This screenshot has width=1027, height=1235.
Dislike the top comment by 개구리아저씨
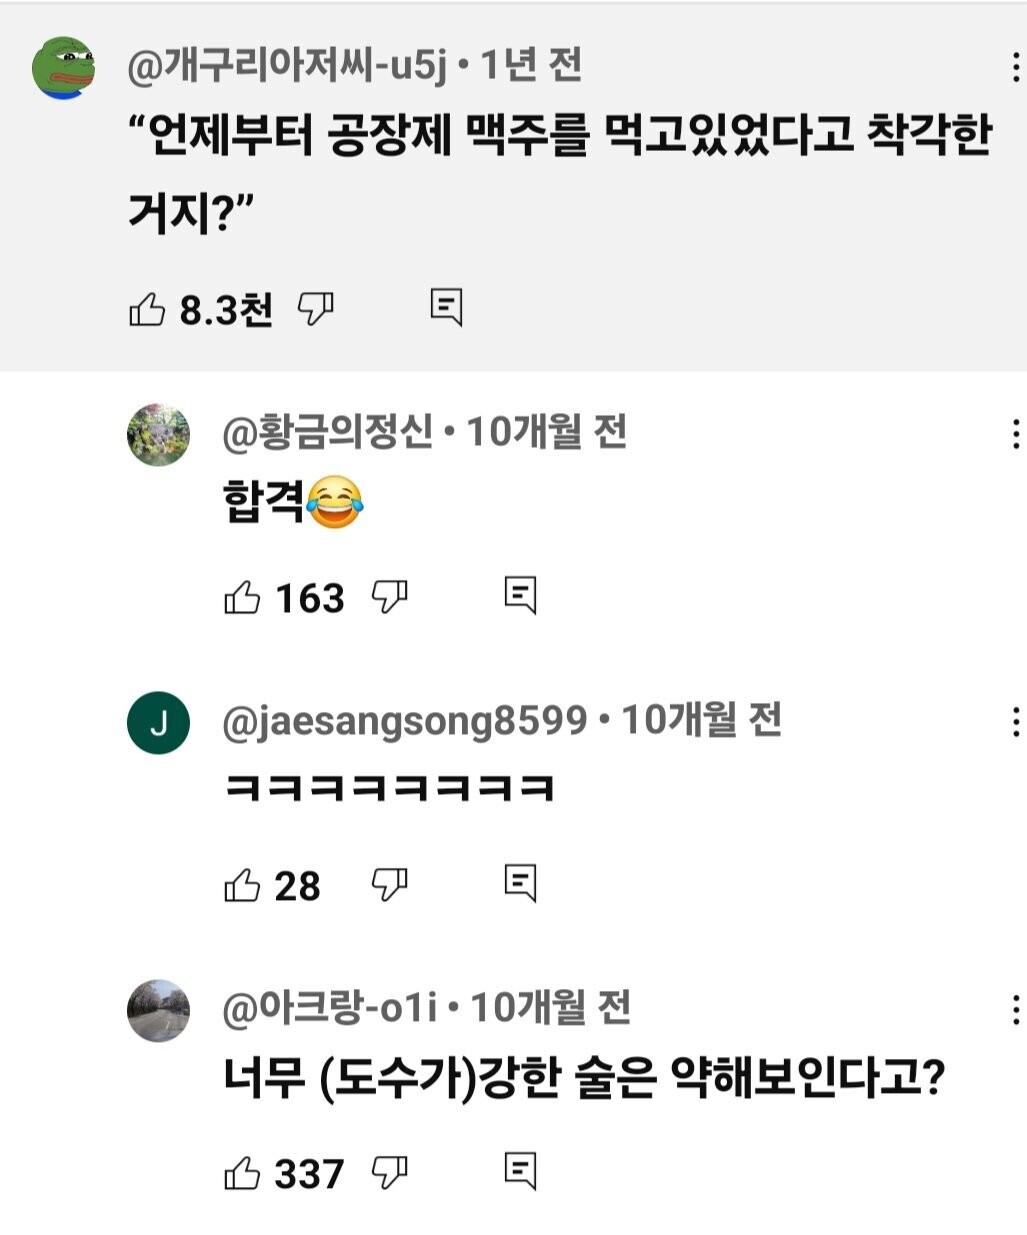[315, 308]
